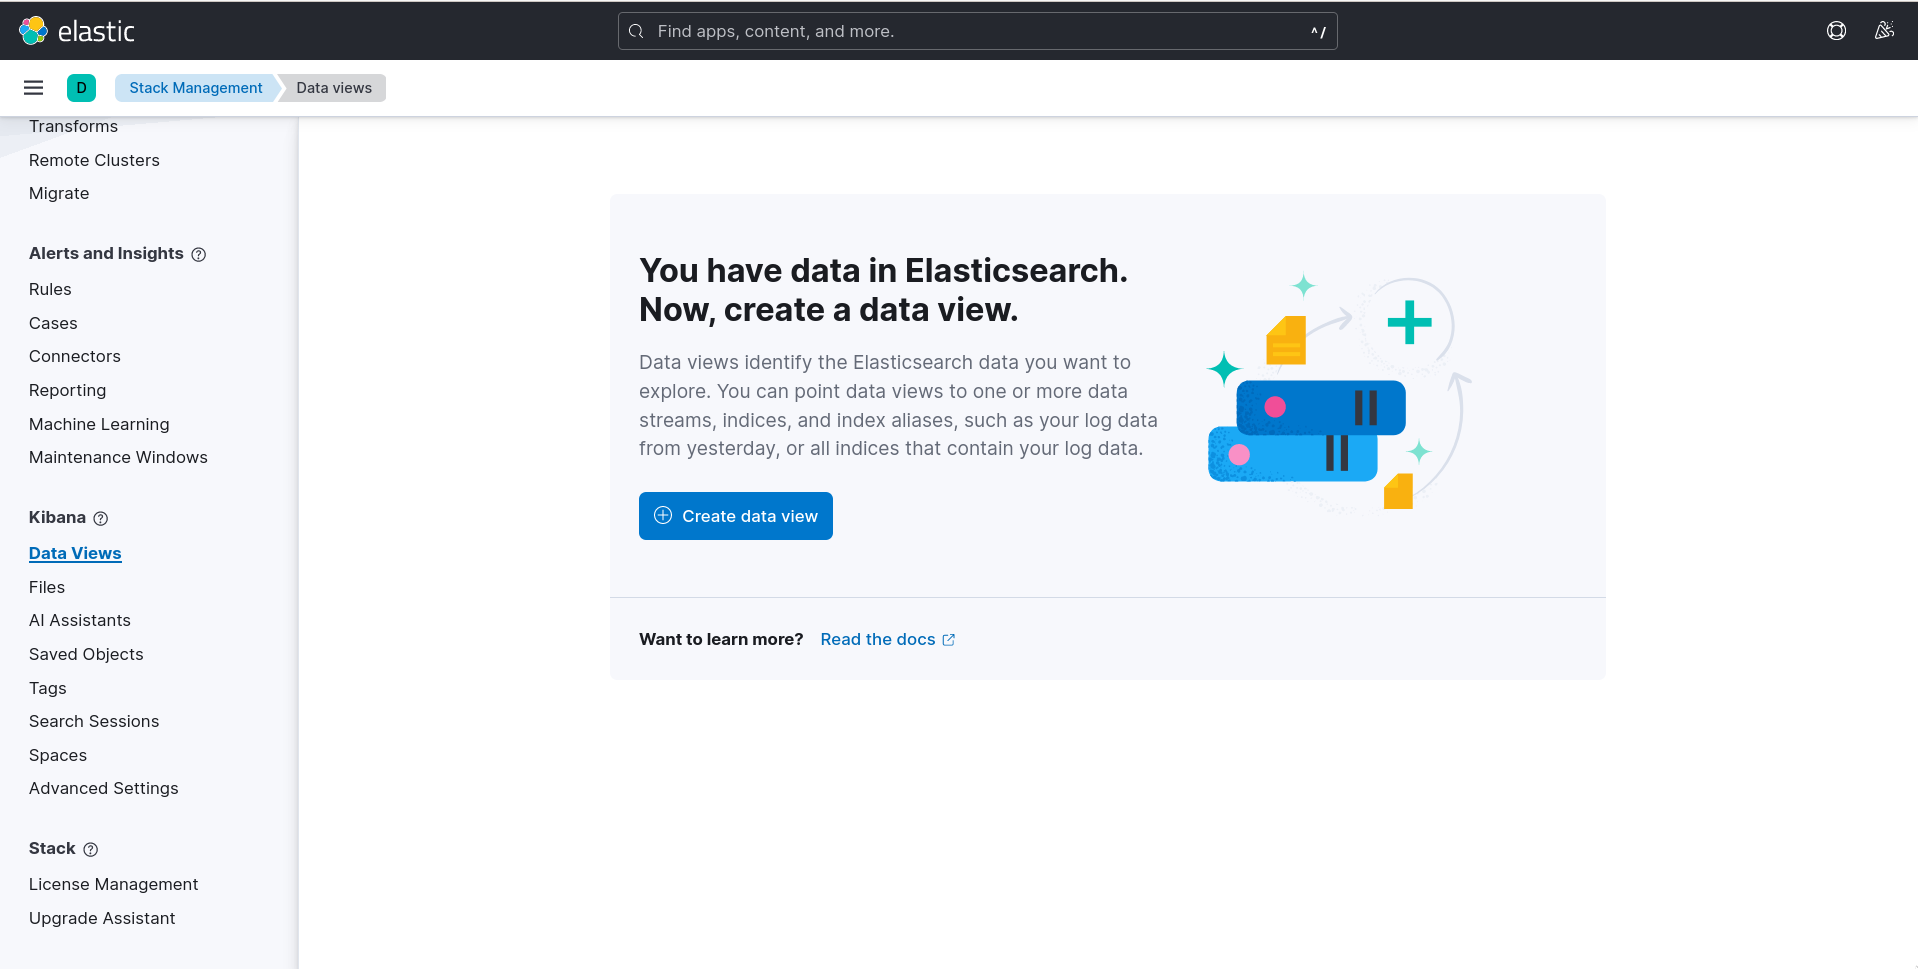This screenshot has width=1918, height=969.
Task: Click the plus icon in Create data view
Action: (x=663, y=516)
